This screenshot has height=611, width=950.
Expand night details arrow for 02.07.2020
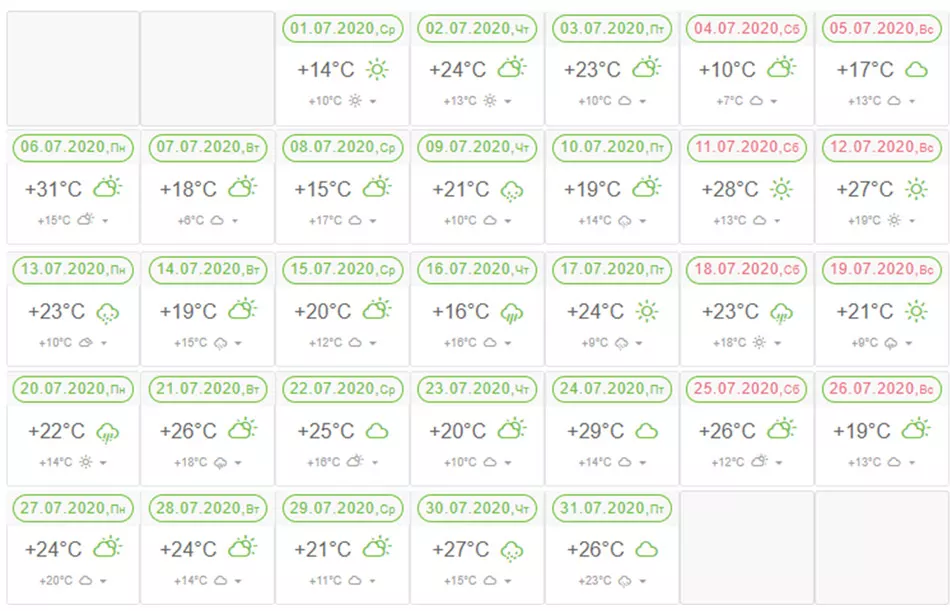tap(508, 101)
